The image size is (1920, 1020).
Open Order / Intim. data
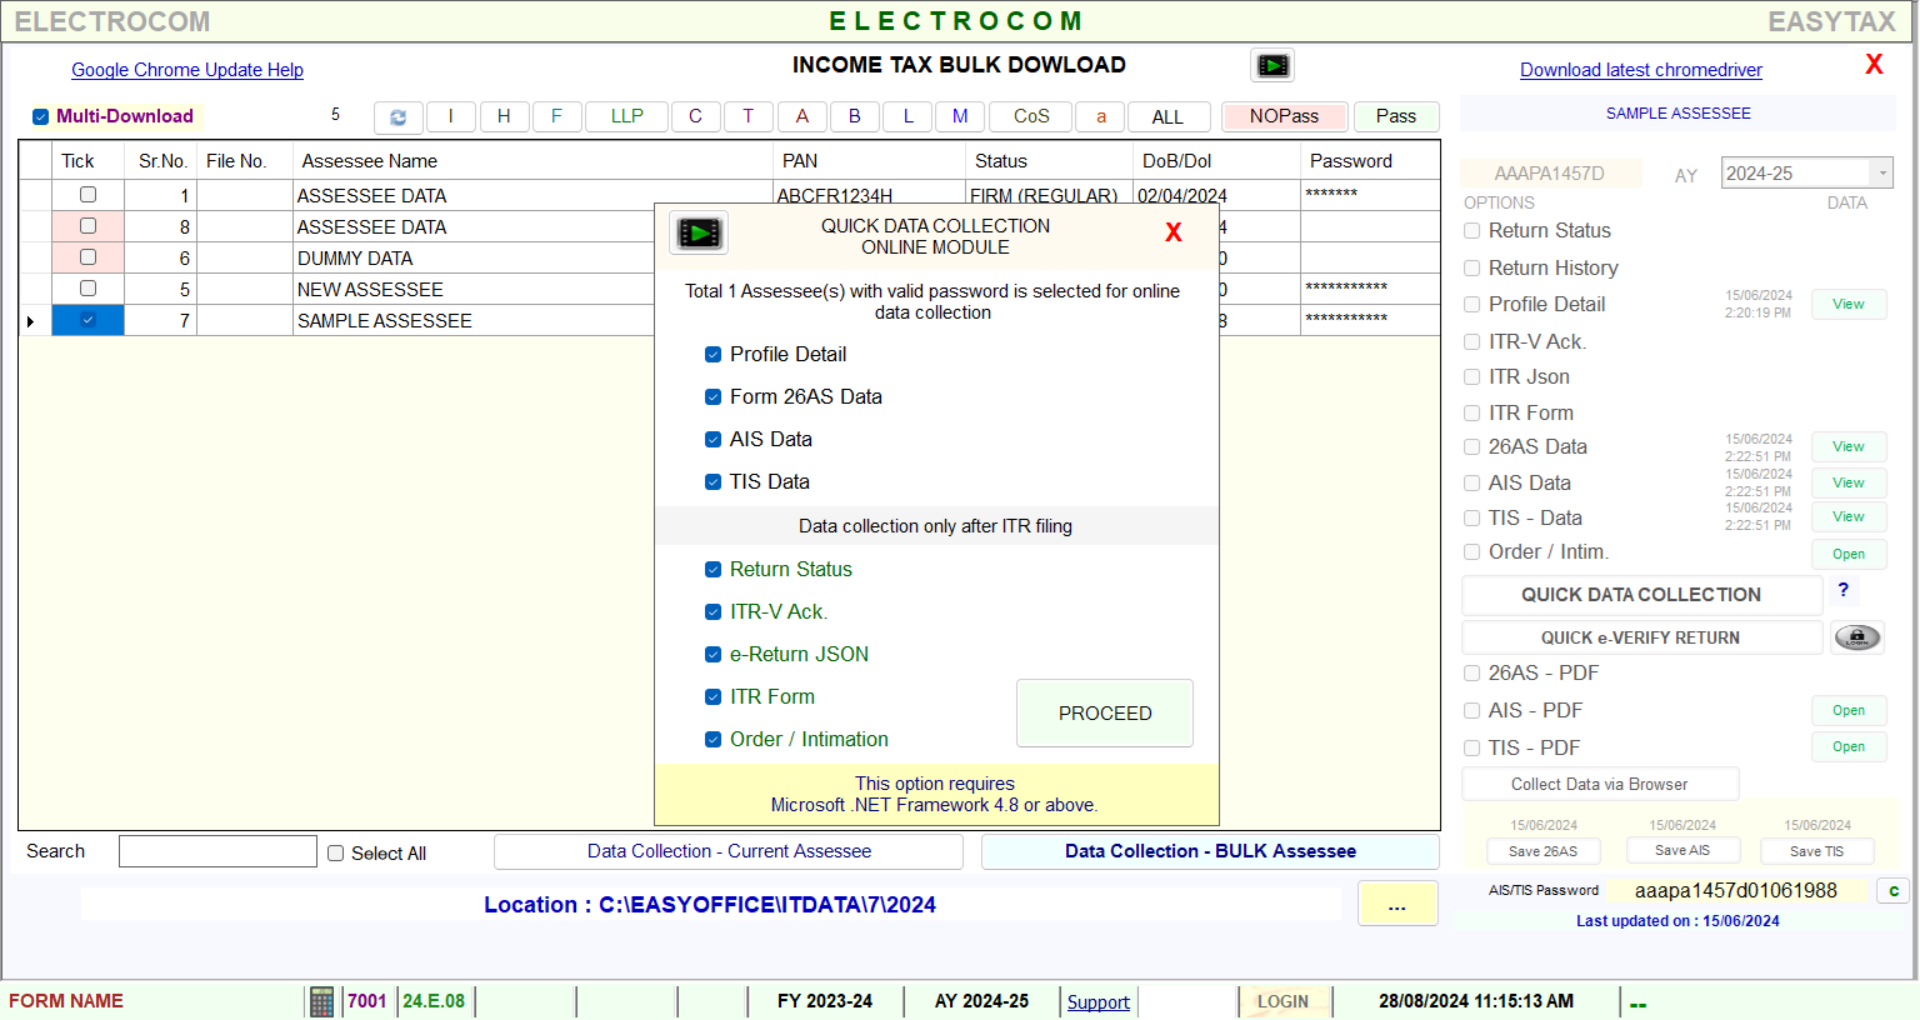[1849, 554]
